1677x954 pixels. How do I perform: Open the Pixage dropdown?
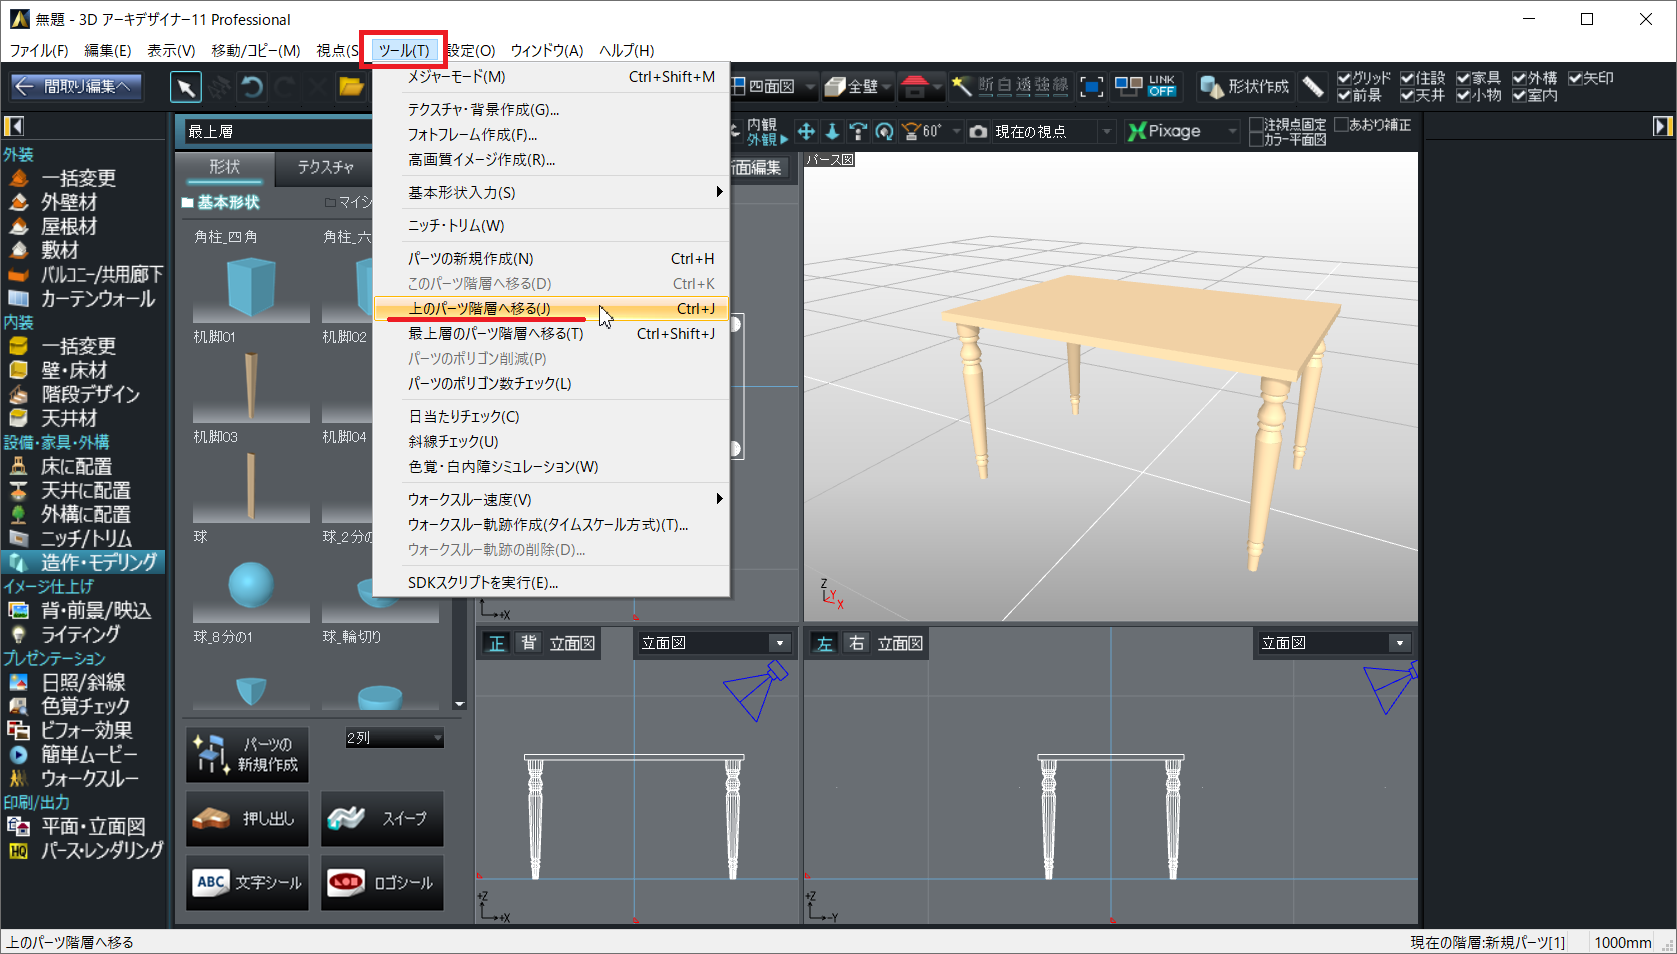click(x=1231, y=131)
